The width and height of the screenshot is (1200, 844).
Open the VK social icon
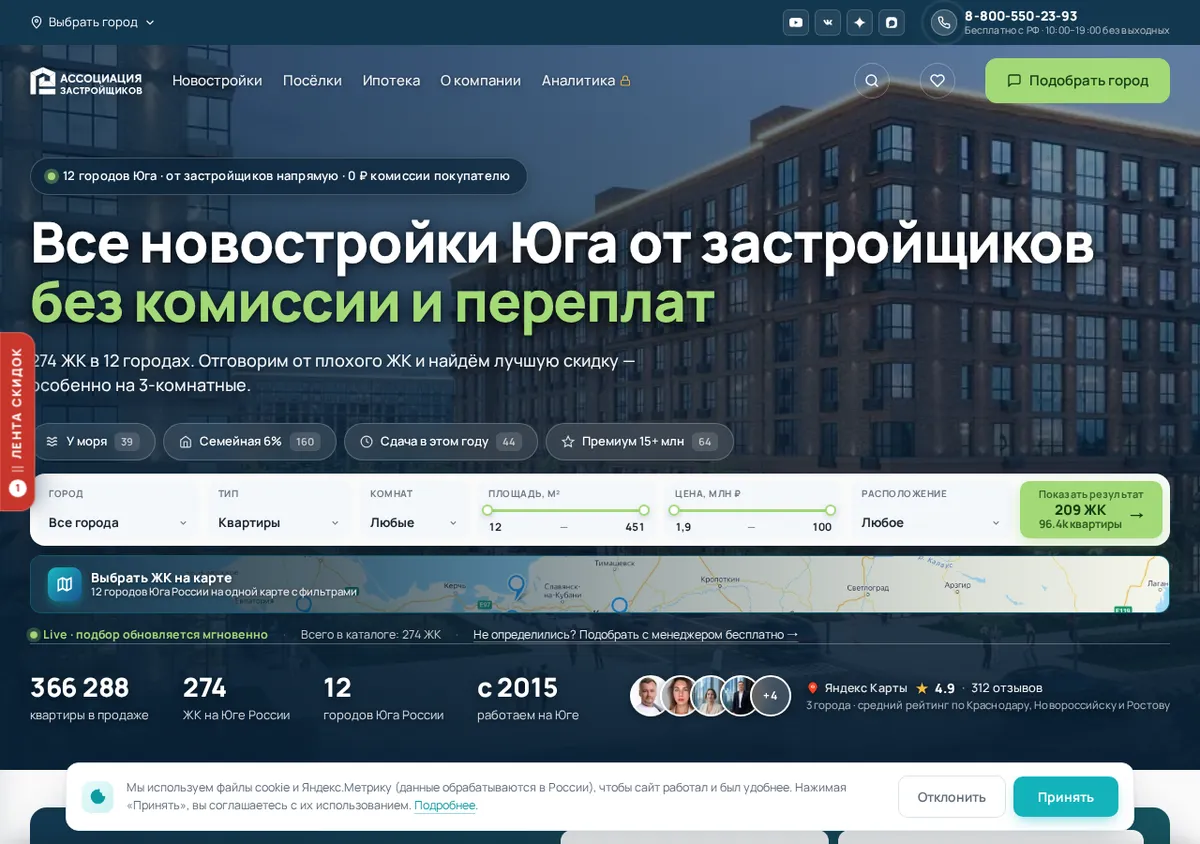click(x=828, y=22)
